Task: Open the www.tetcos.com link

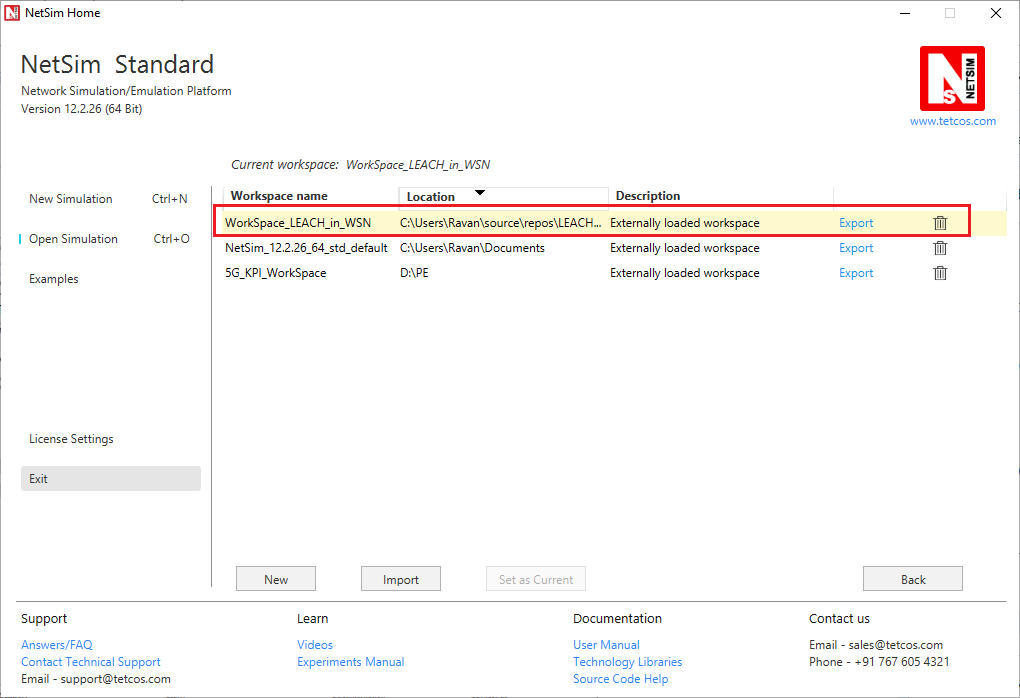Action: pyautogui.click(x=952, y=121)
